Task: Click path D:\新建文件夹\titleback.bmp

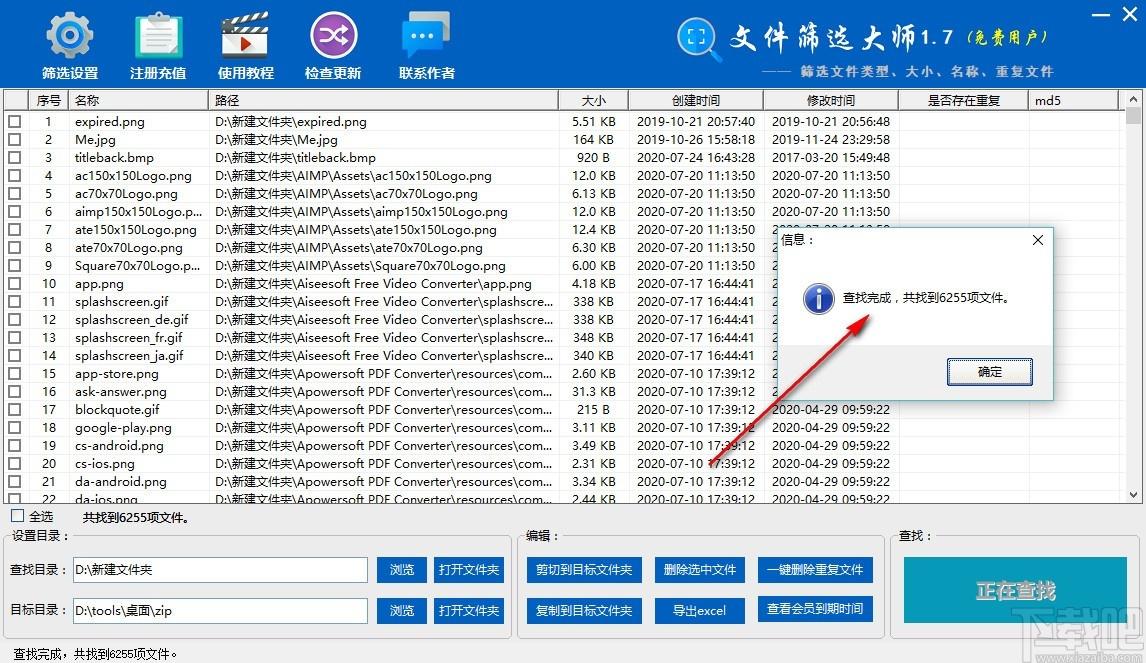Action: tap(295, 157)
